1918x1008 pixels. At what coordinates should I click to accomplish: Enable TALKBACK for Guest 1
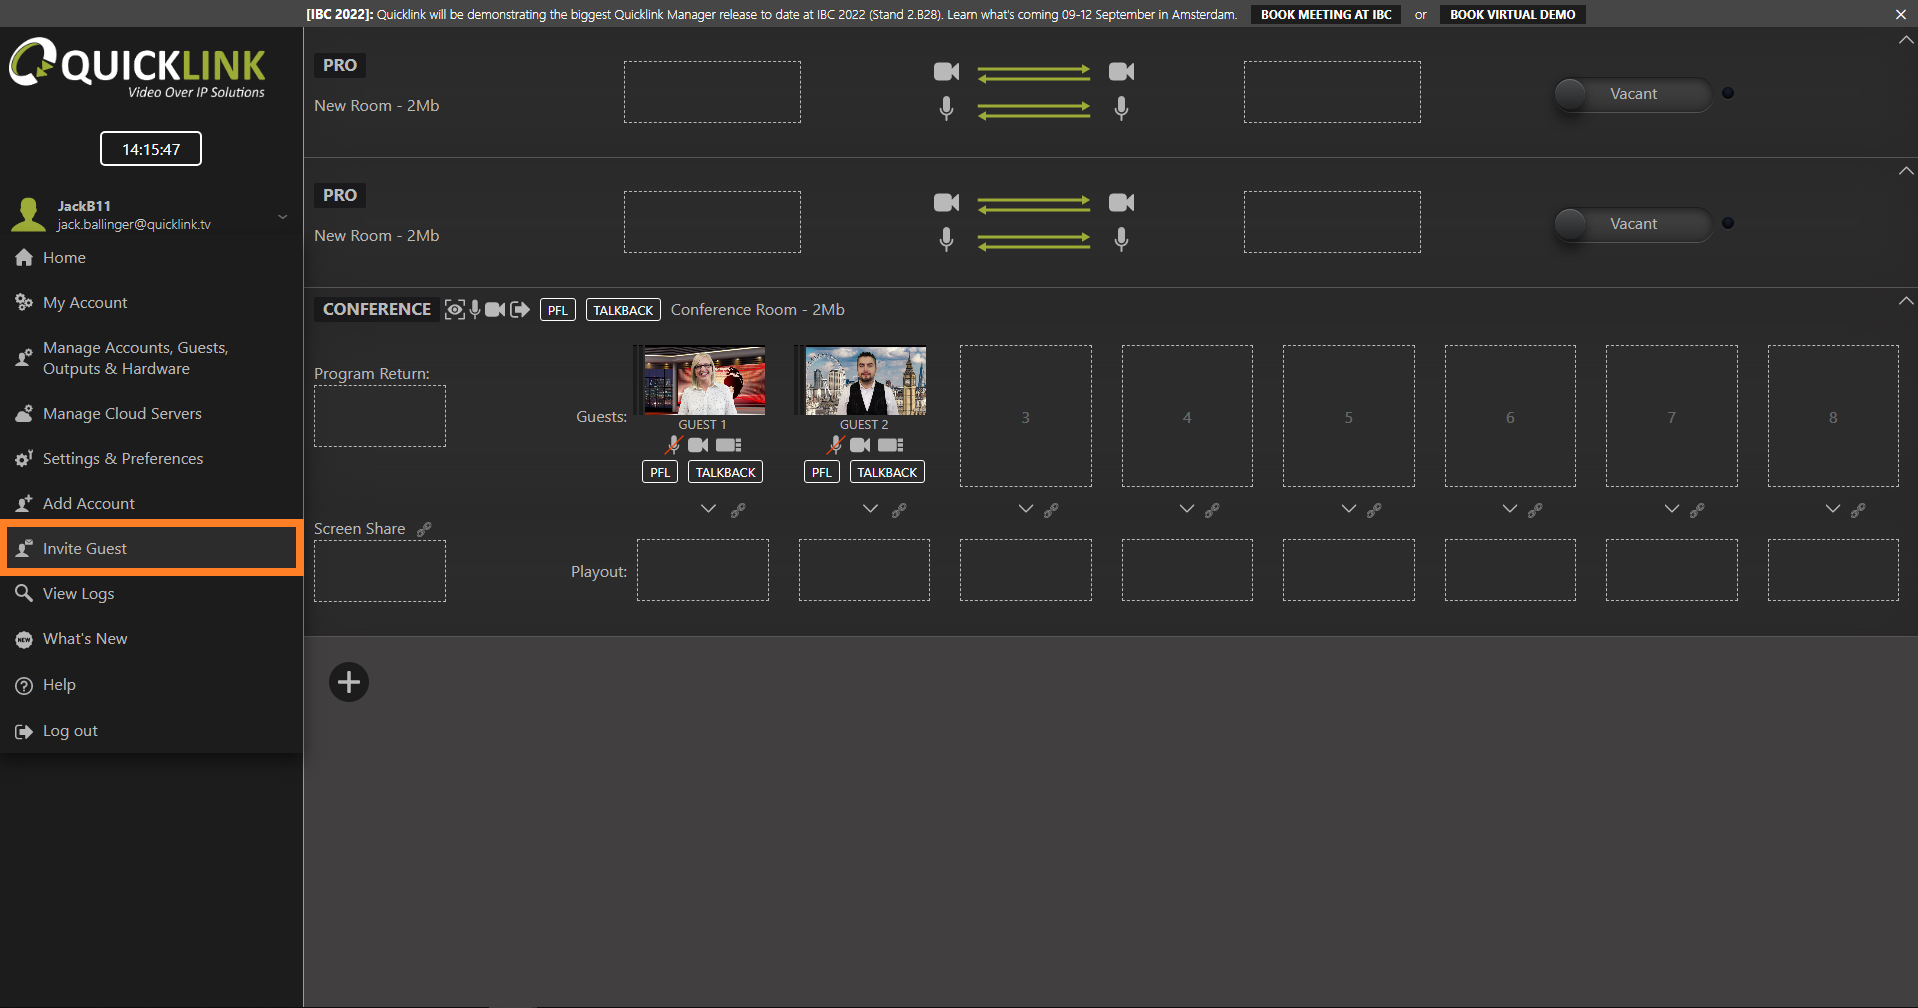[x=726, y=472]
